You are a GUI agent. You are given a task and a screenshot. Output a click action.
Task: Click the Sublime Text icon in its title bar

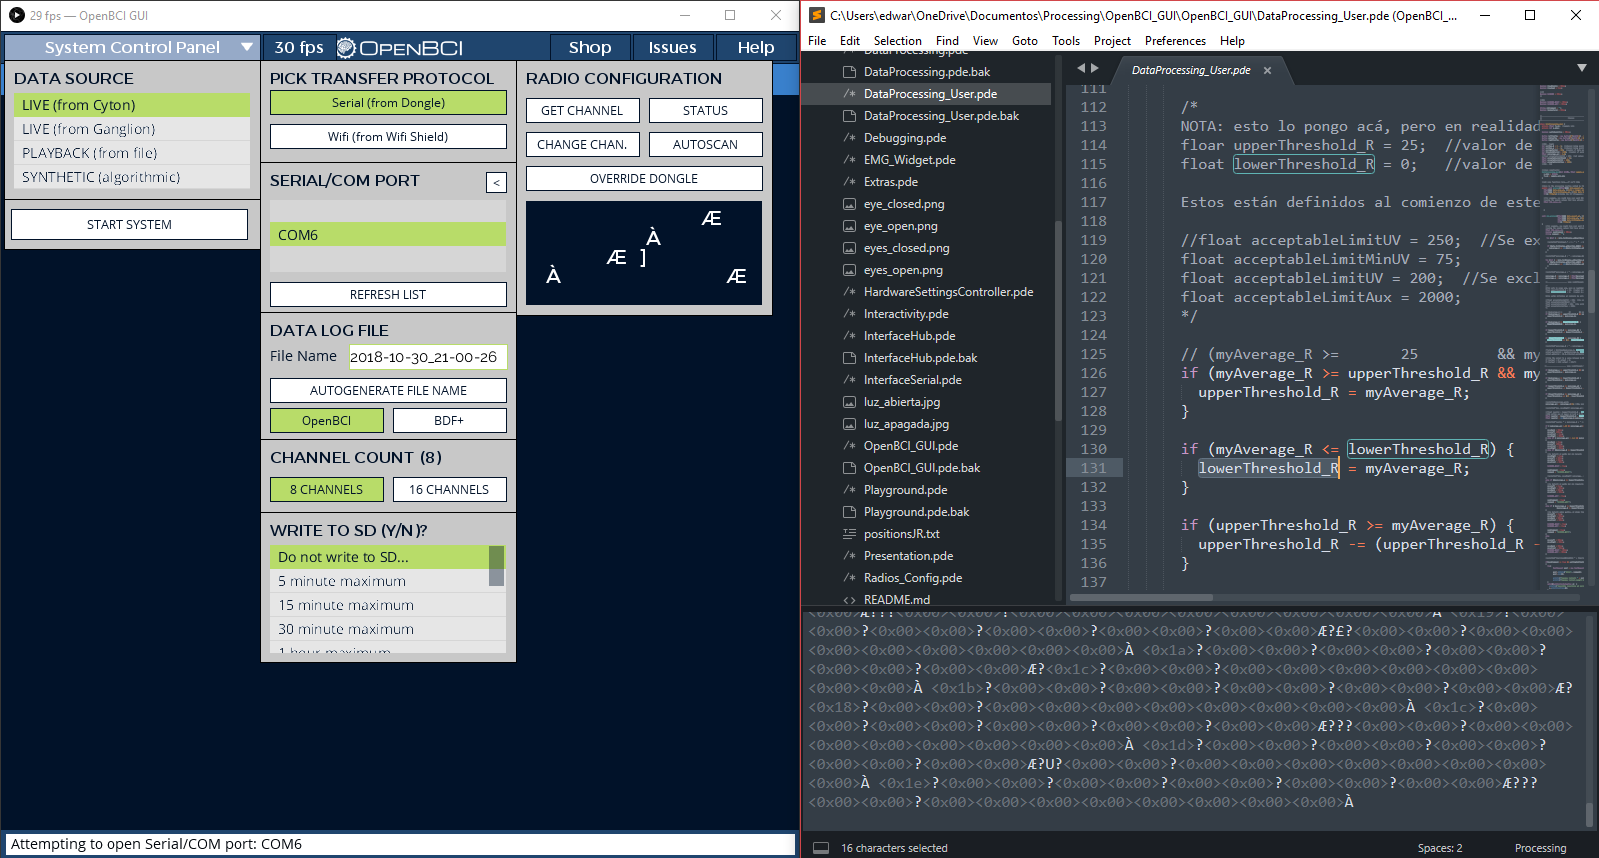click(816, 15)
